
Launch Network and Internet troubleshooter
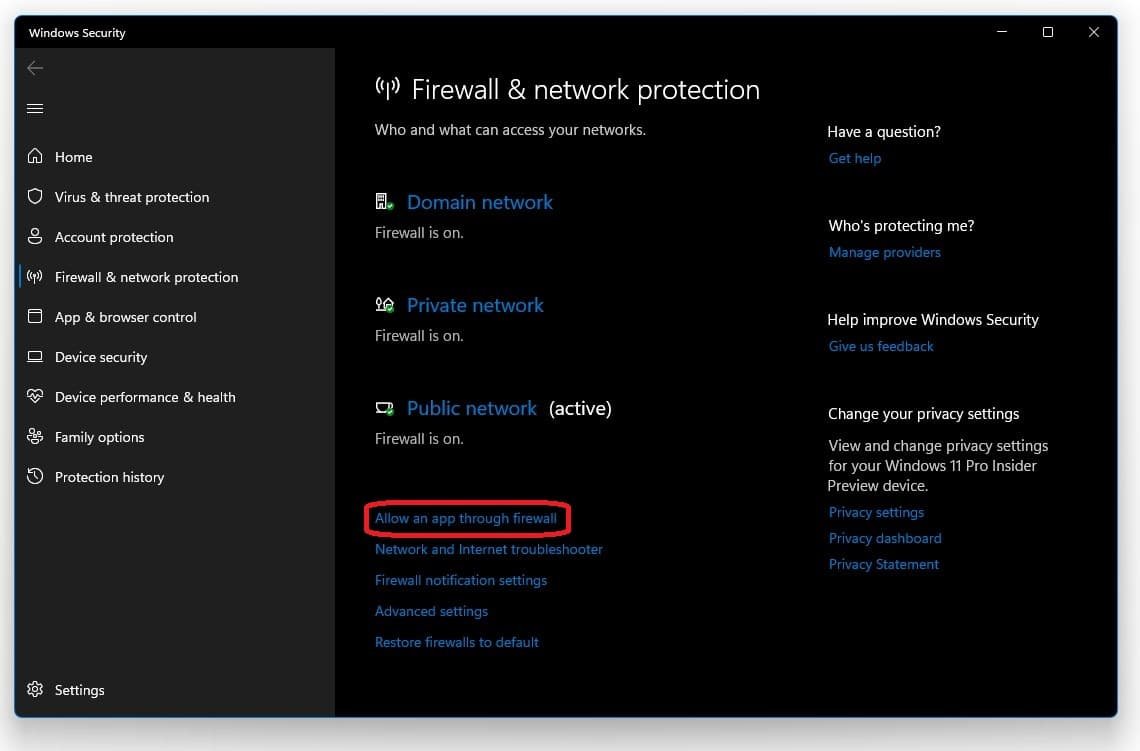489,550
